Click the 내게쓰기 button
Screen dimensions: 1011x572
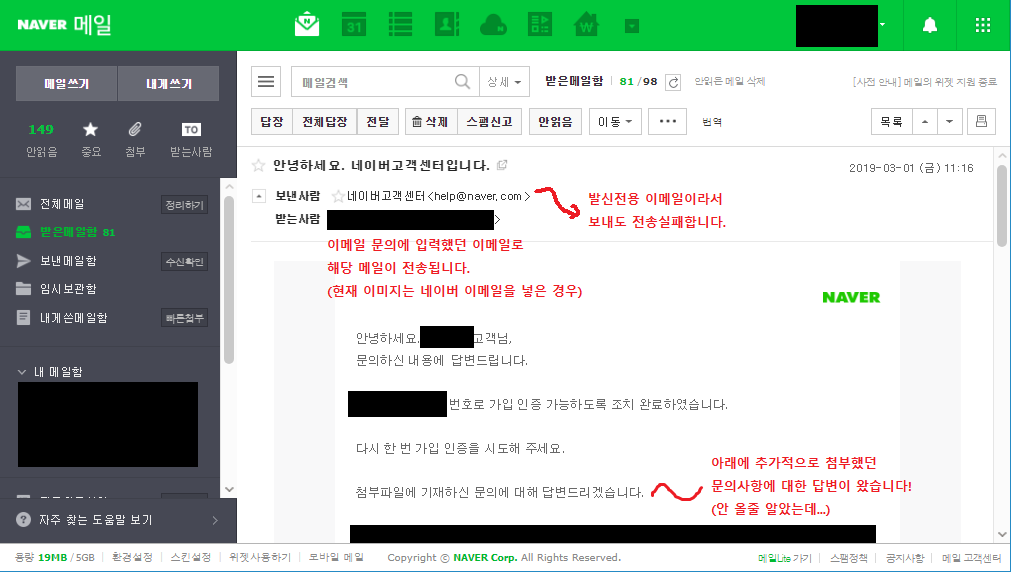[x=169, y=83]
